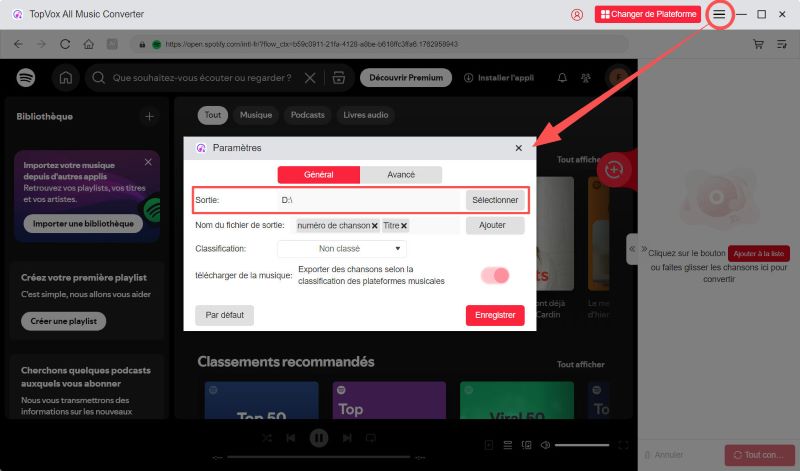Viewport: 800px width, 471px height.
Task: Reload the page with the refresh icon
Action: (65, 44)
